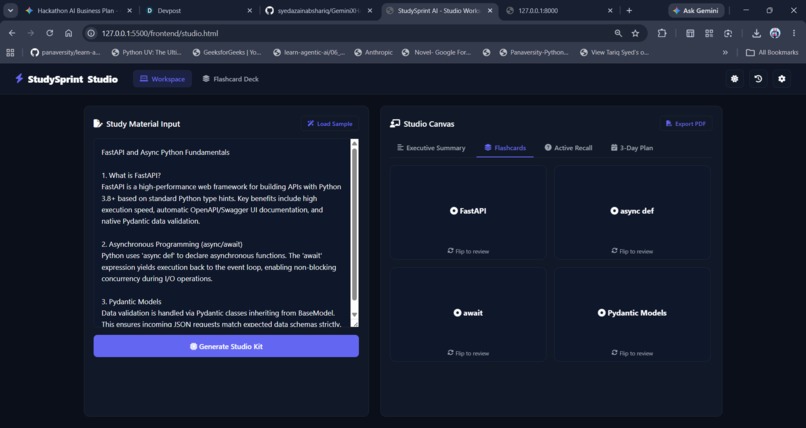The height and width of the screenshot is (428, 806).
Task: Open the browser extensions puzzle icon
Action: 662,33
